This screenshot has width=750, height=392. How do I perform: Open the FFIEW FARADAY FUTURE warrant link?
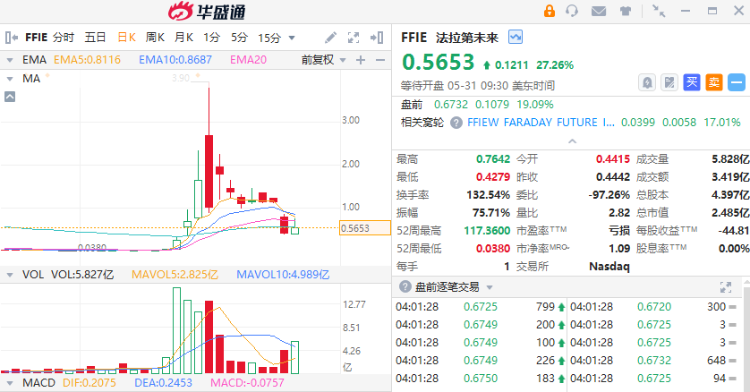540,122
